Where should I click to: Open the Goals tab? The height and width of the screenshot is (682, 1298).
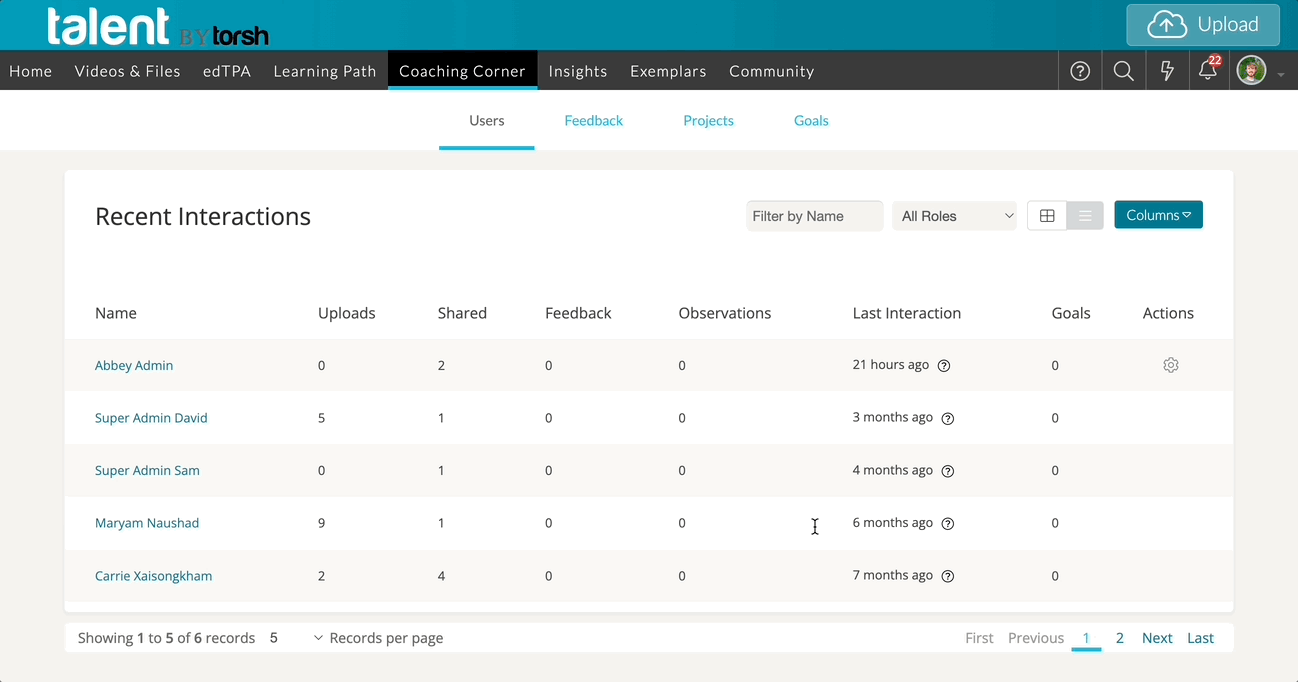click(811, 121)
